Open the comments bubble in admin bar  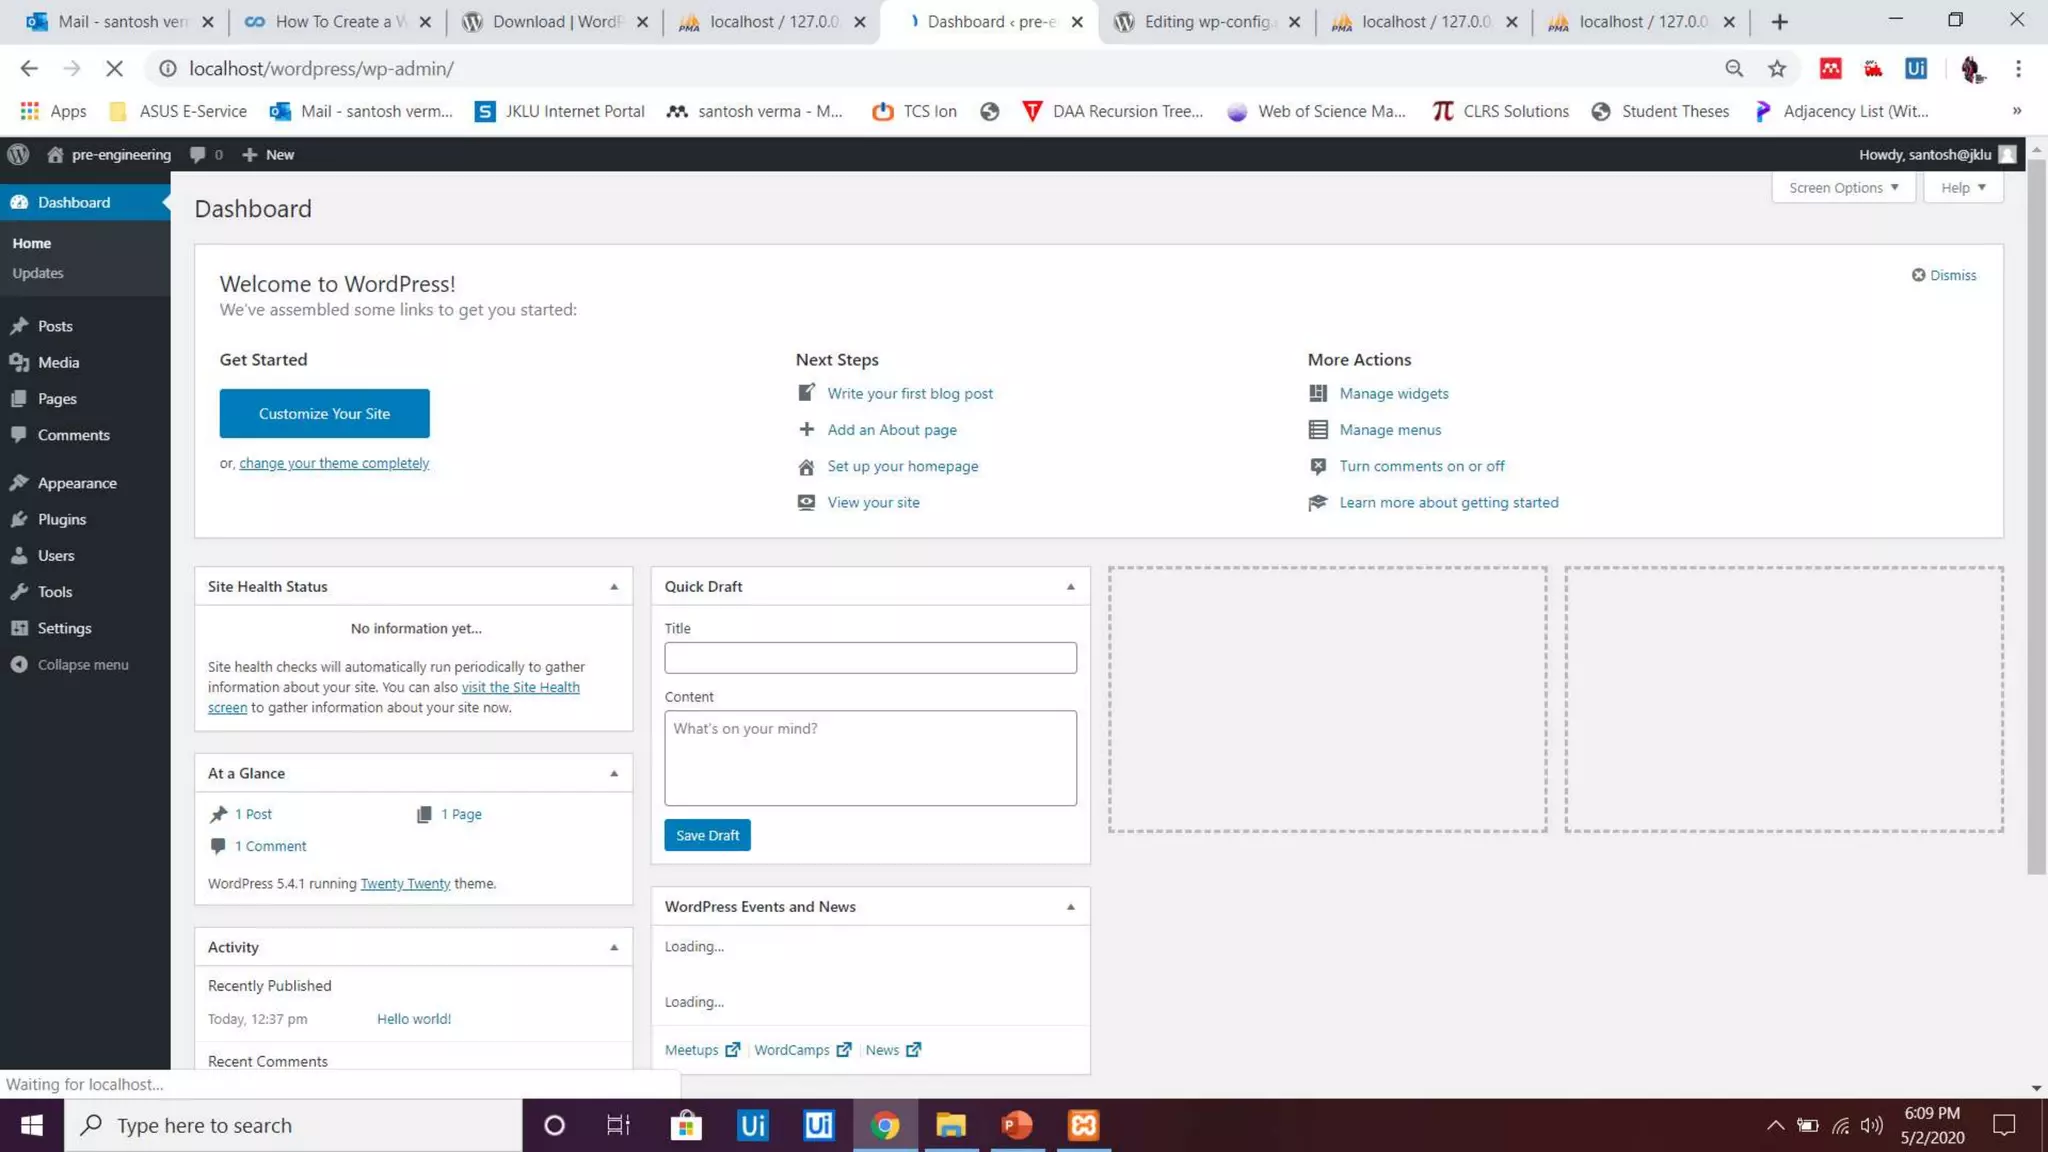click(x=198, y=154)
